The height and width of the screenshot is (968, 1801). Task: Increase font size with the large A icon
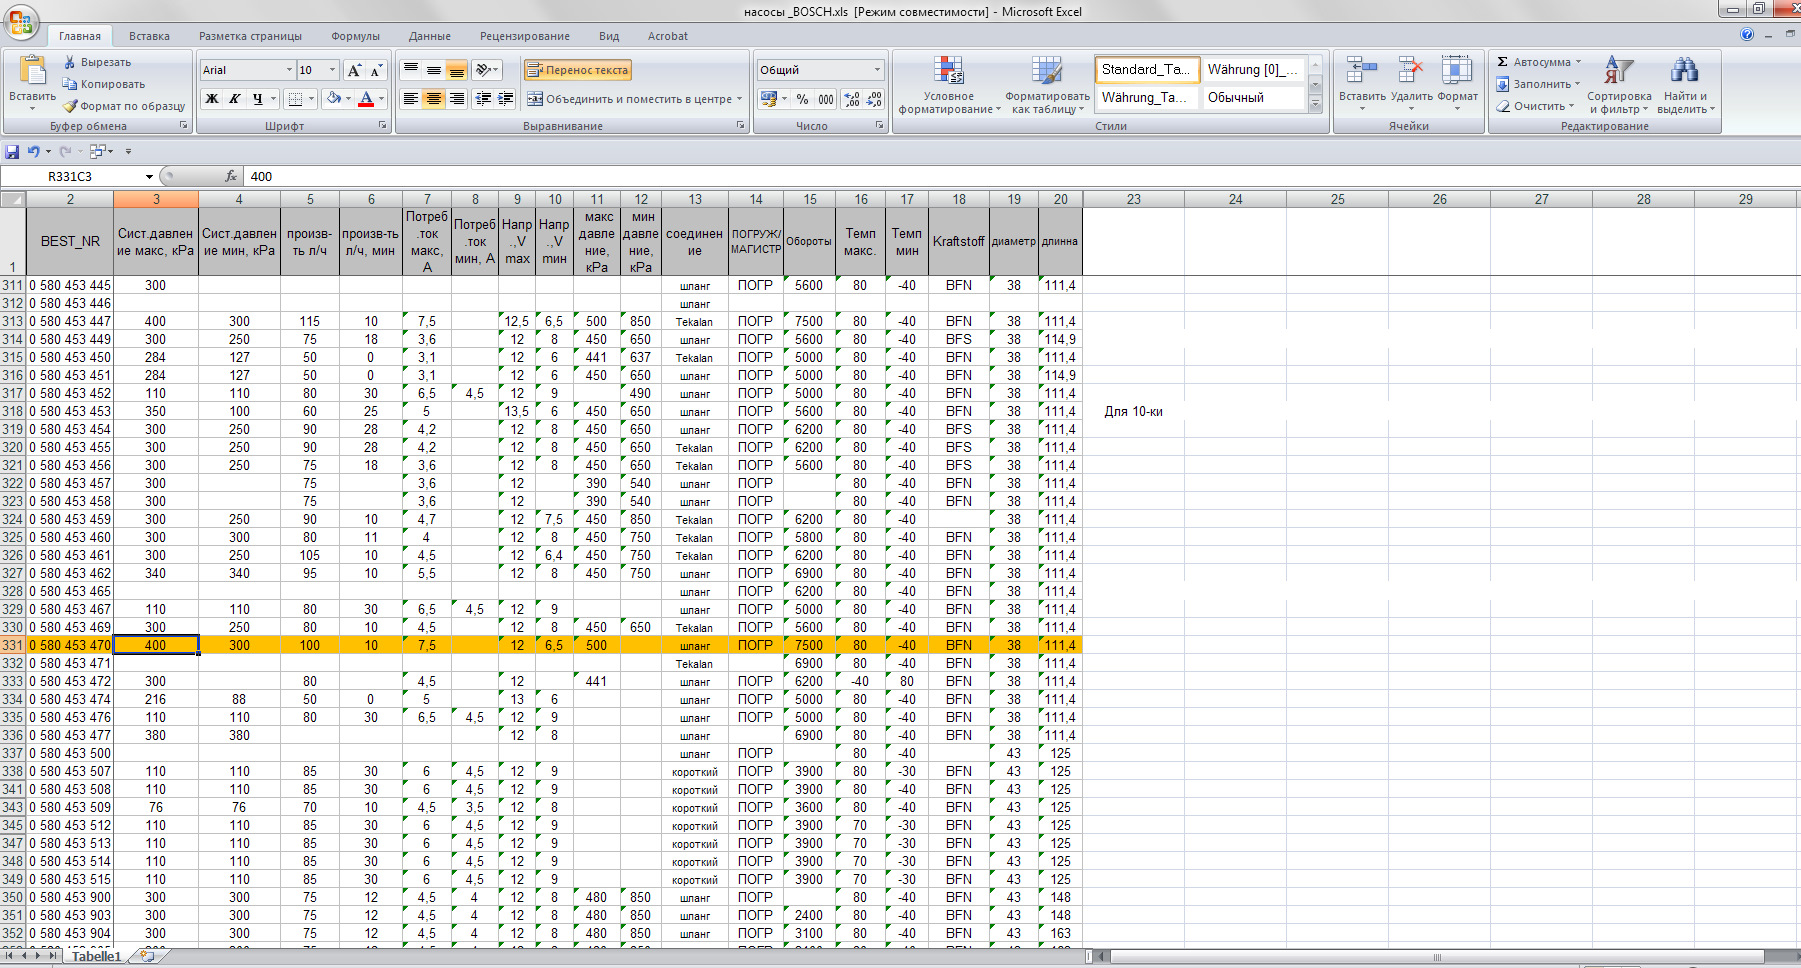pyautogui.click(x=354, y=70)
